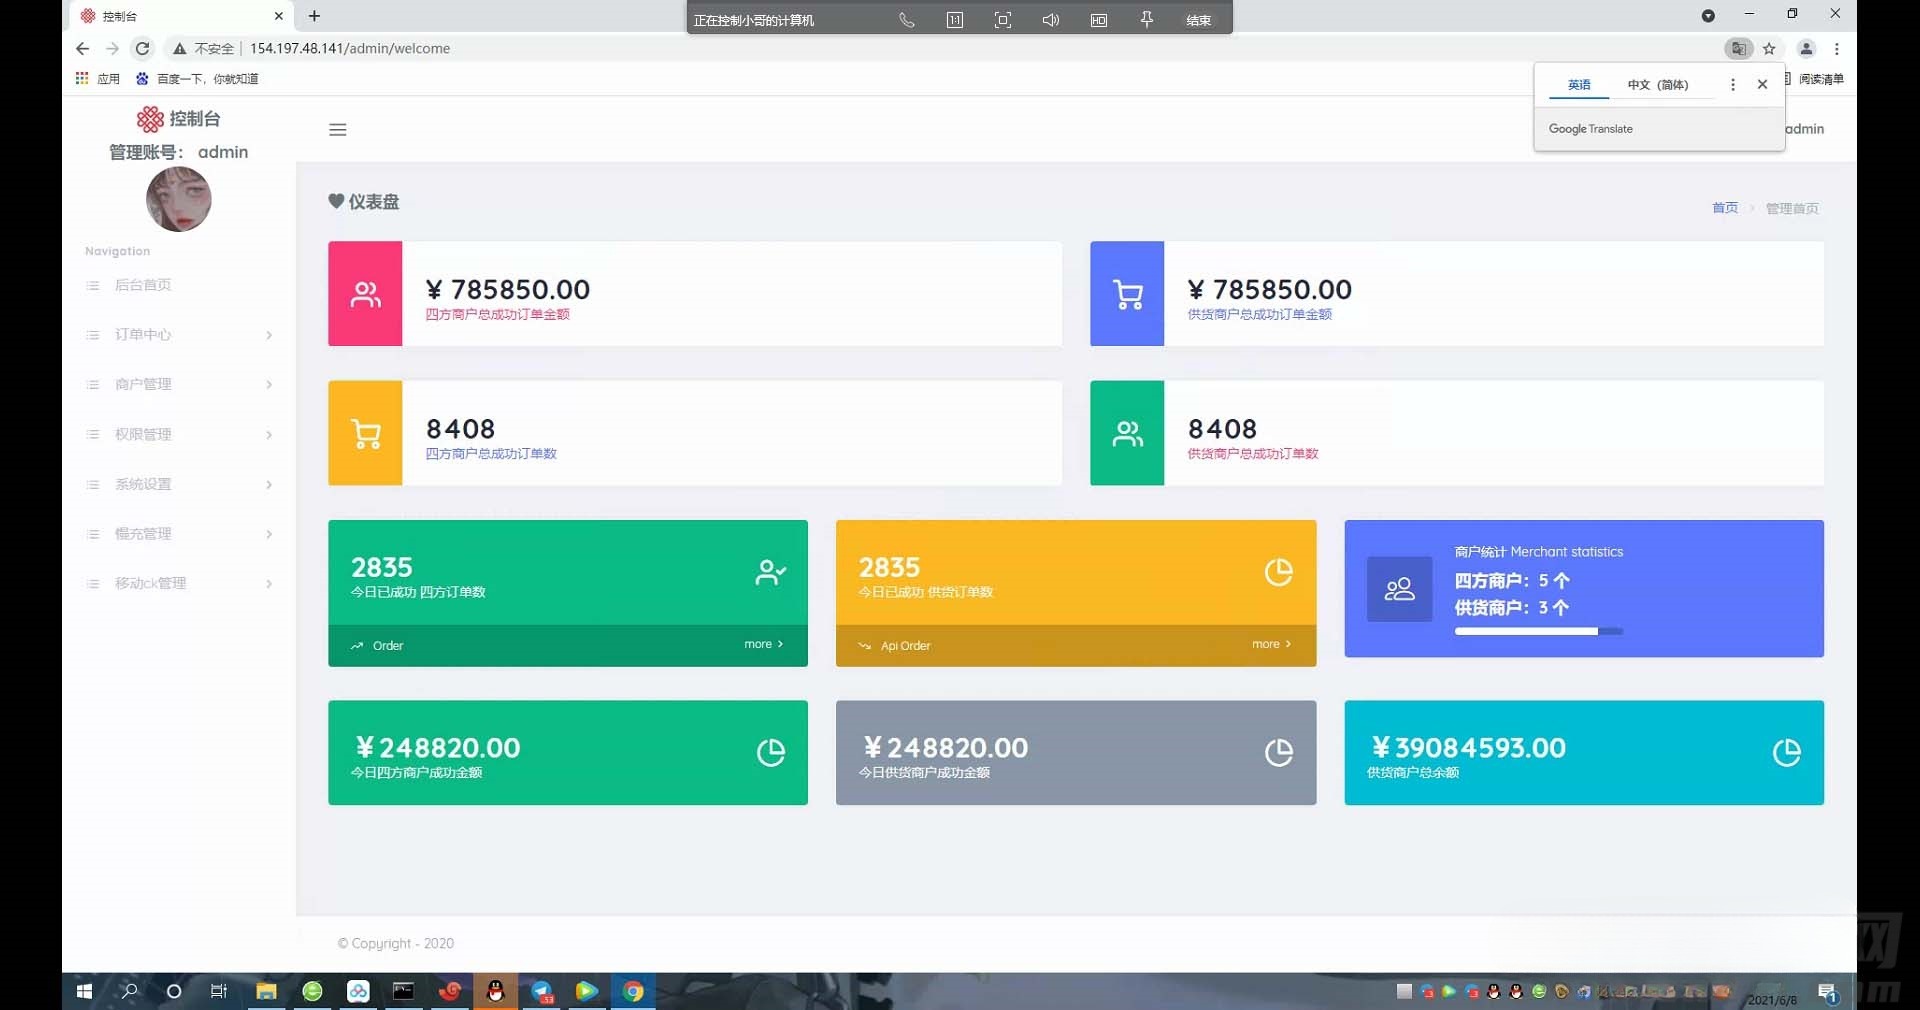Toggle the pin icon in the remote control bar
This screenshot has width=1920, height=1010.
click(1147, 19)
